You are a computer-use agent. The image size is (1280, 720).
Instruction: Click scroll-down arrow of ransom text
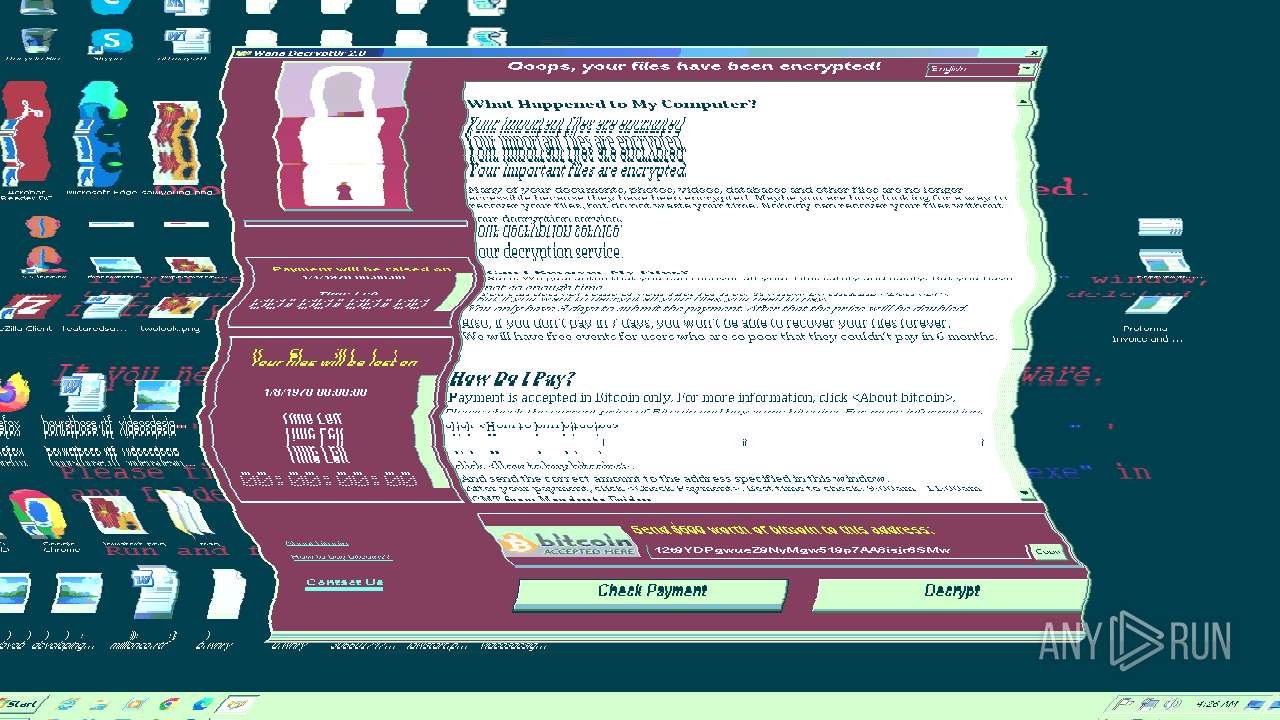tap(1023, 492)
